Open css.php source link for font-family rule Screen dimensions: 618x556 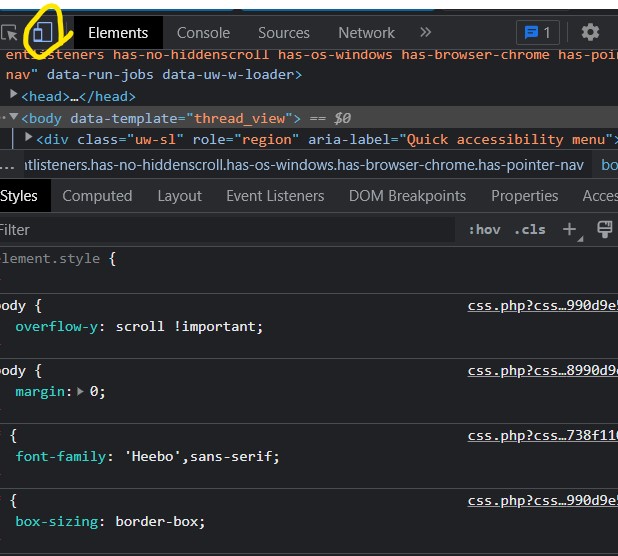click(x=542, y=435)
